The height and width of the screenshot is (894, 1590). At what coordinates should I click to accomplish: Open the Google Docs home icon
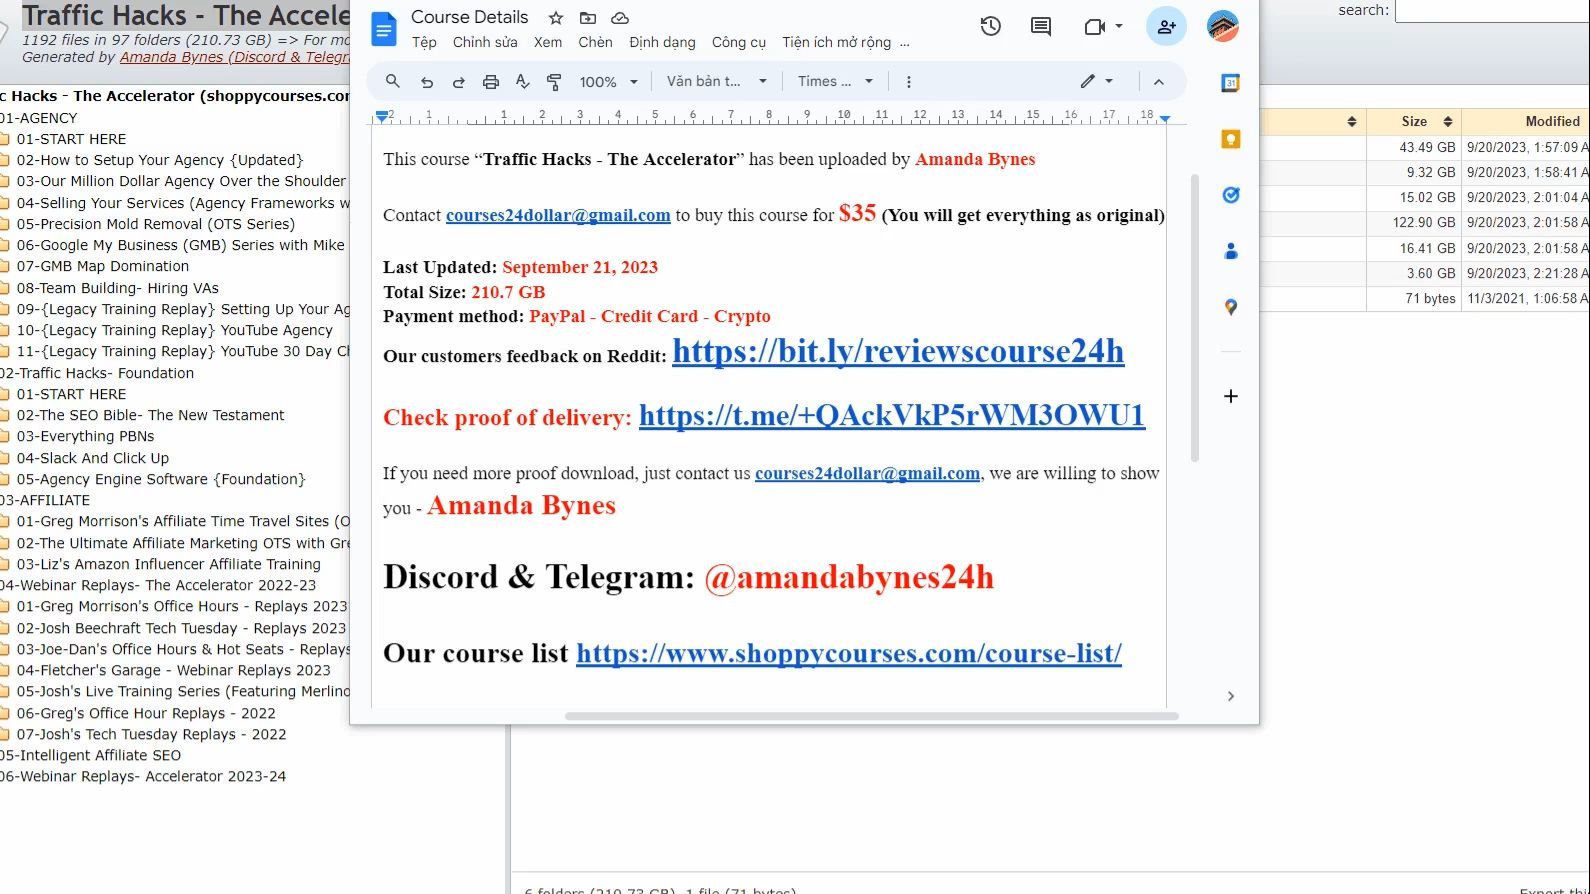pyautogui.click(x=383, y=29)
